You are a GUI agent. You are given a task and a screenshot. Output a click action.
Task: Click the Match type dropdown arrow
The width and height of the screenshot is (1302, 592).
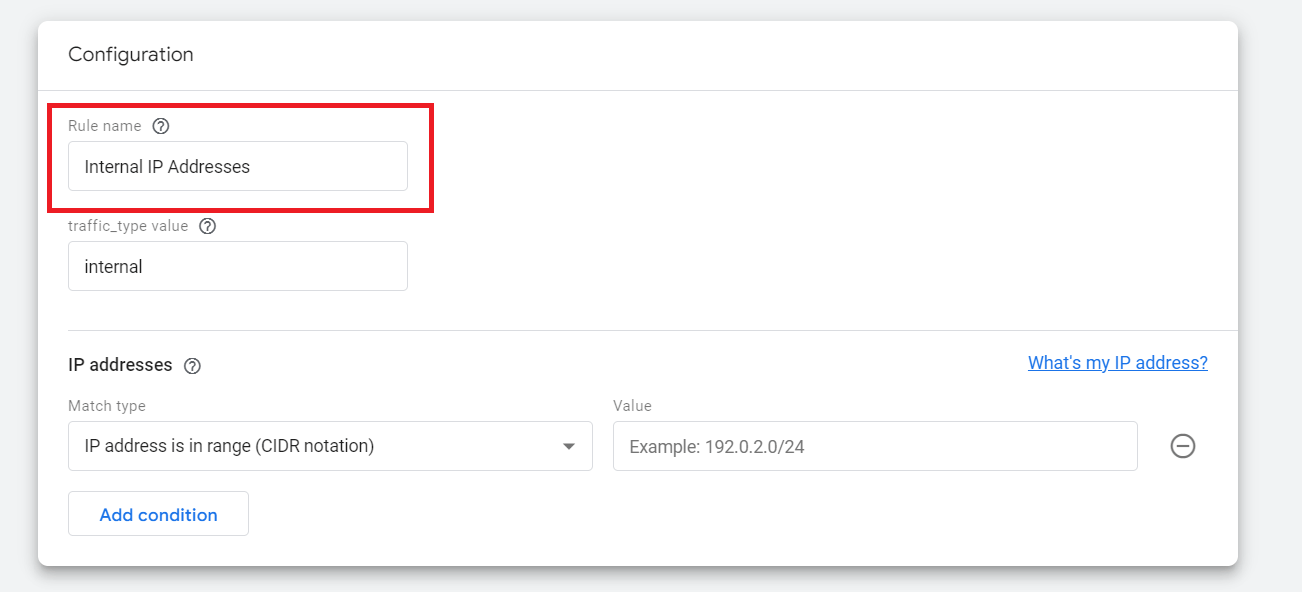click(570, 446)
